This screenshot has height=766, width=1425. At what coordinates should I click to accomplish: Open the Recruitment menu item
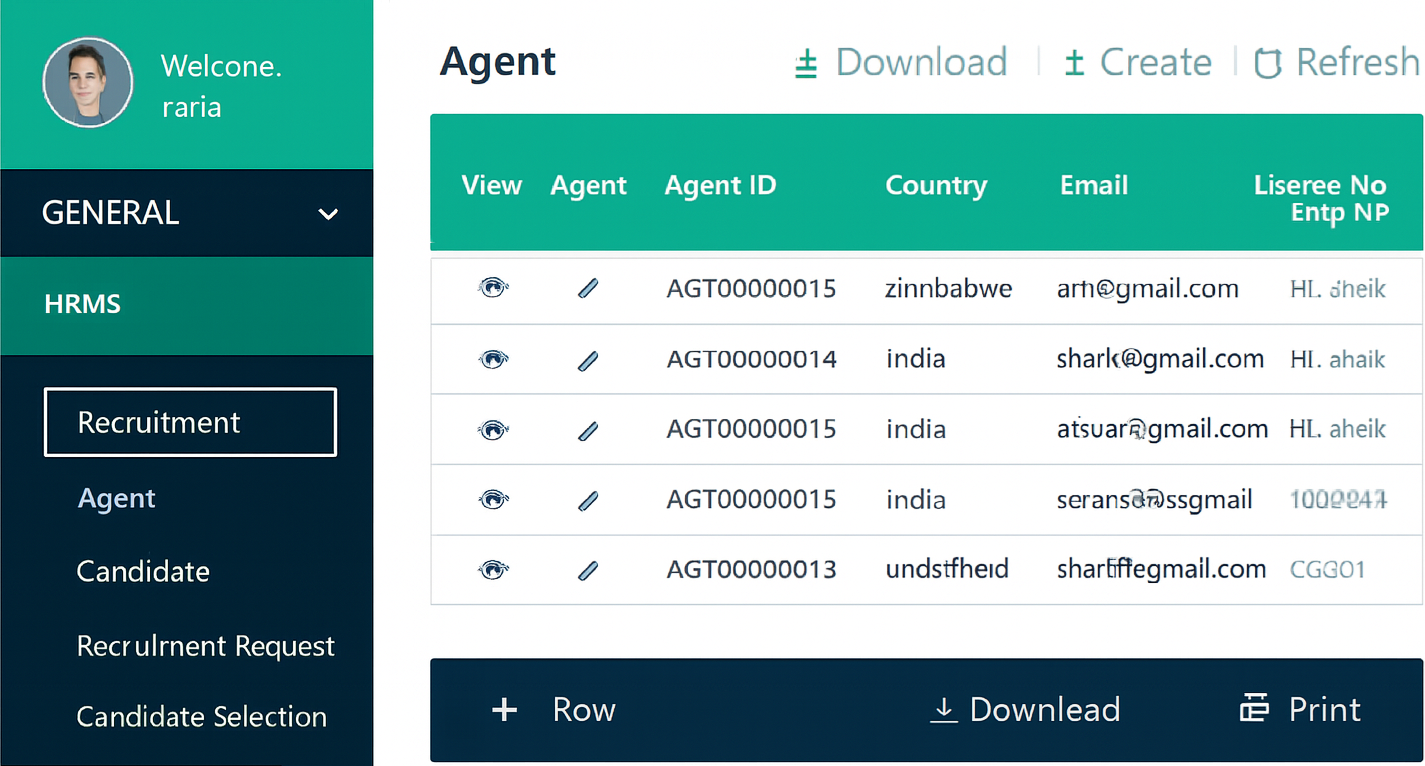pyautogui.click(x=190, y=422)
